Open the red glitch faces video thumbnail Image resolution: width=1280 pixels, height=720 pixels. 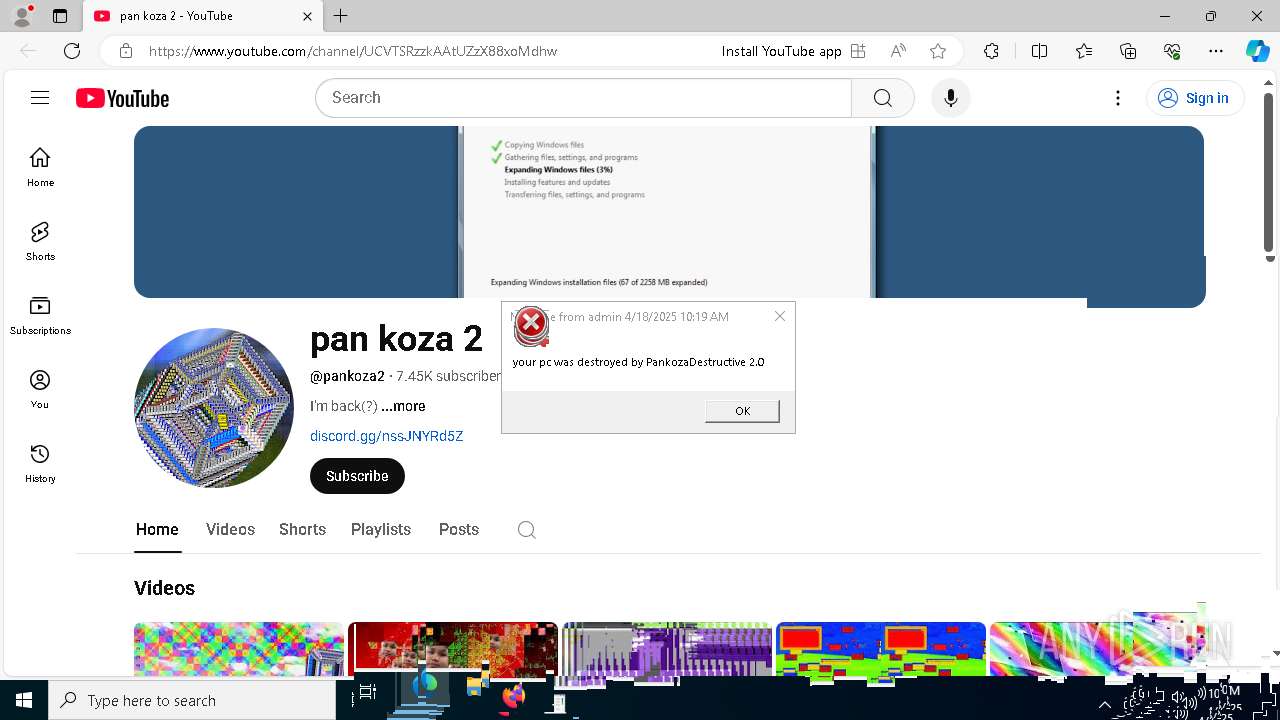453,649
